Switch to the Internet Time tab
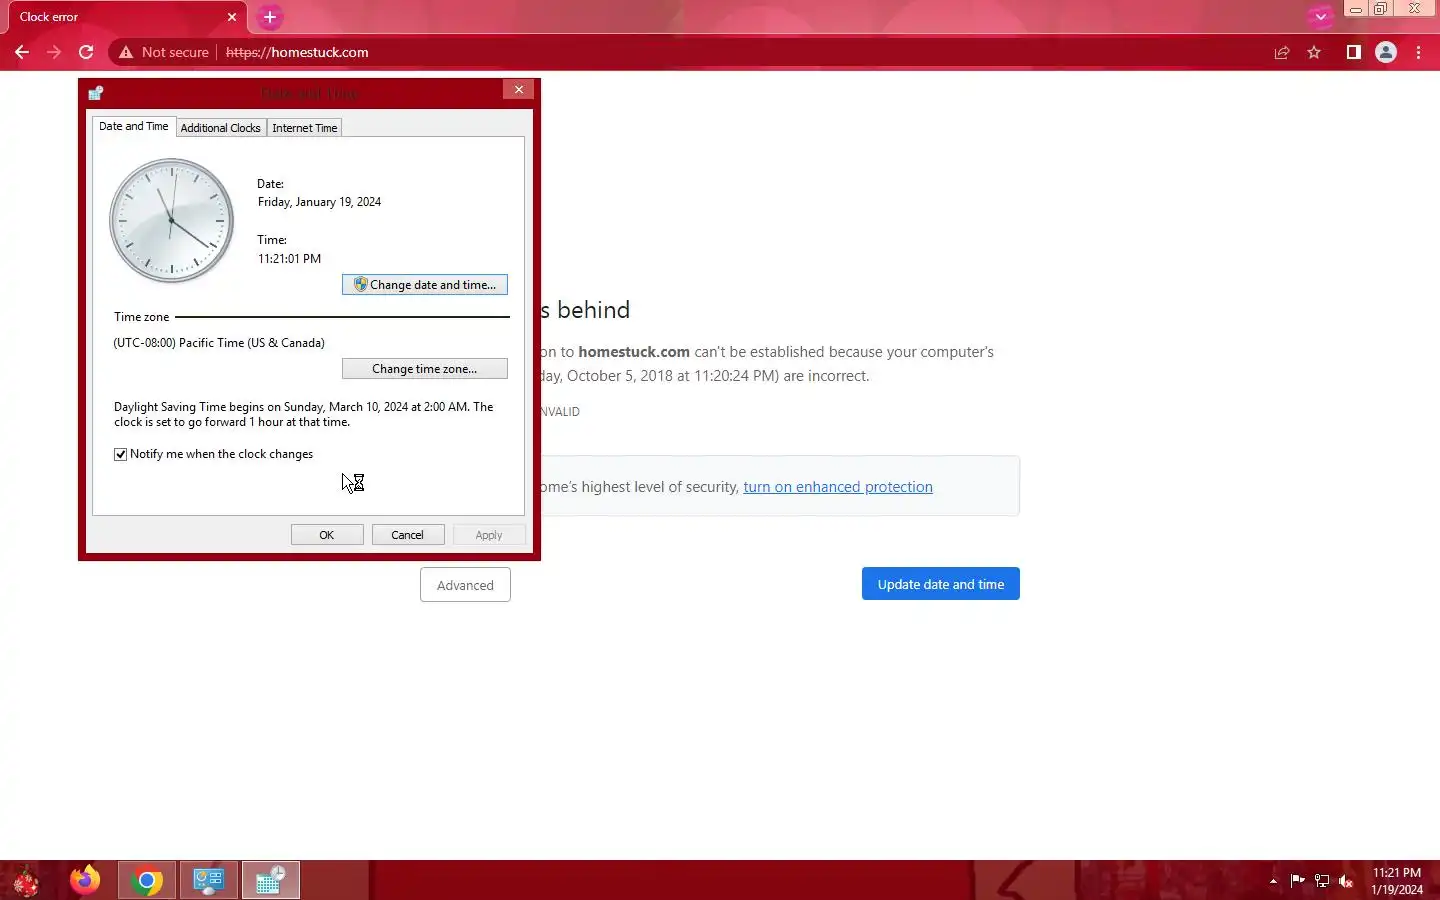The image size is (1440, 900). point(305,128)
